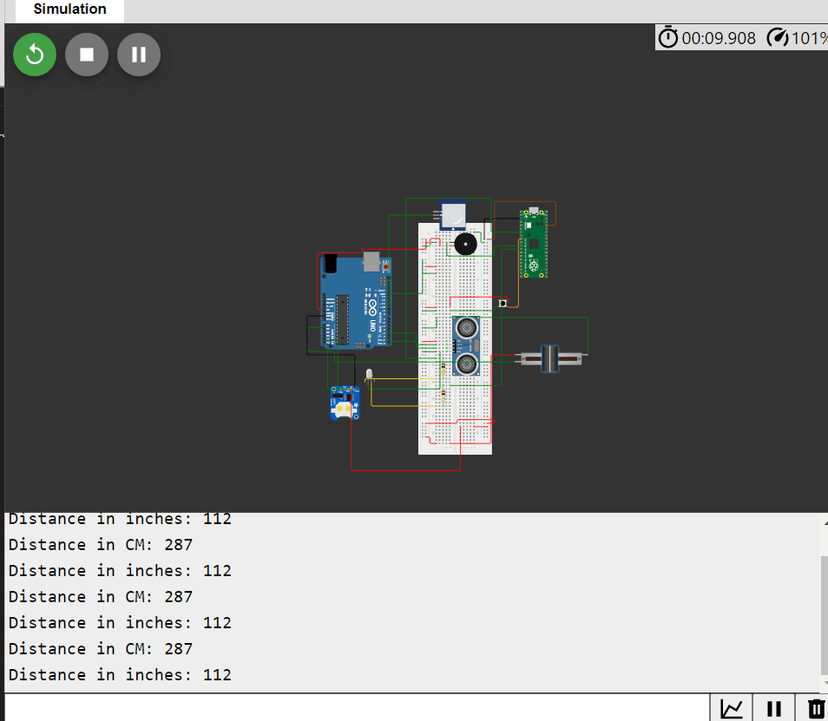Switch to the Simulation tab
The width and height of the screenshot is (828, 721).
(x=69, y=10)
